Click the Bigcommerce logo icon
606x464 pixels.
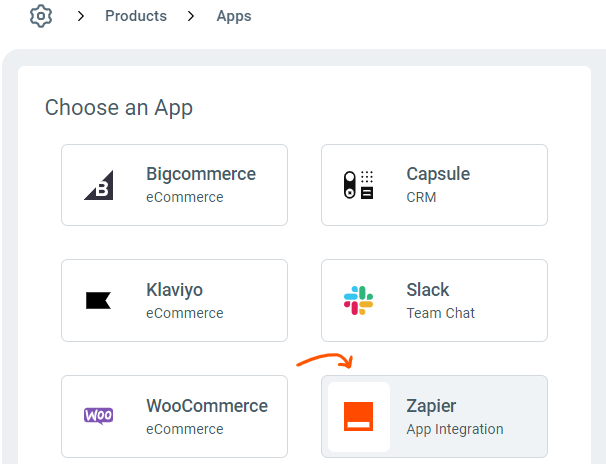(98, 185)
